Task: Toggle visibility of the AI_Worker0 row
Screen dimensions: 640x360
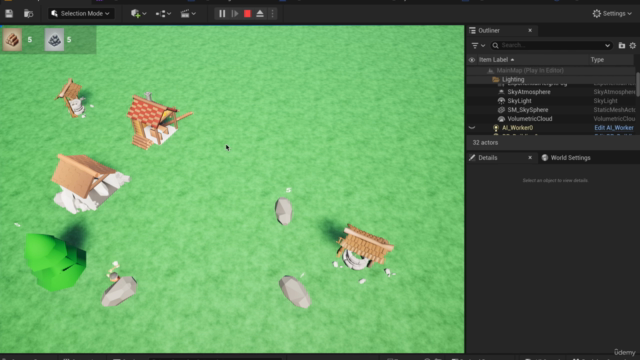Action: [472, 128]
